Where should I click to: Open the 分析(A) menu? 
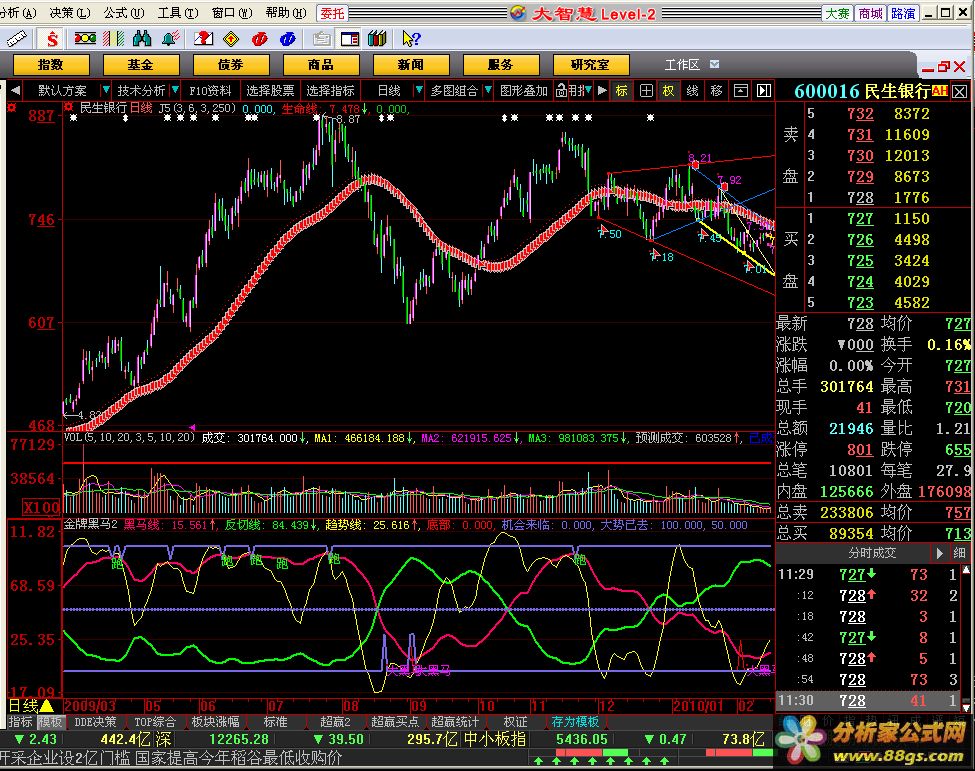[x=18, y=12]
